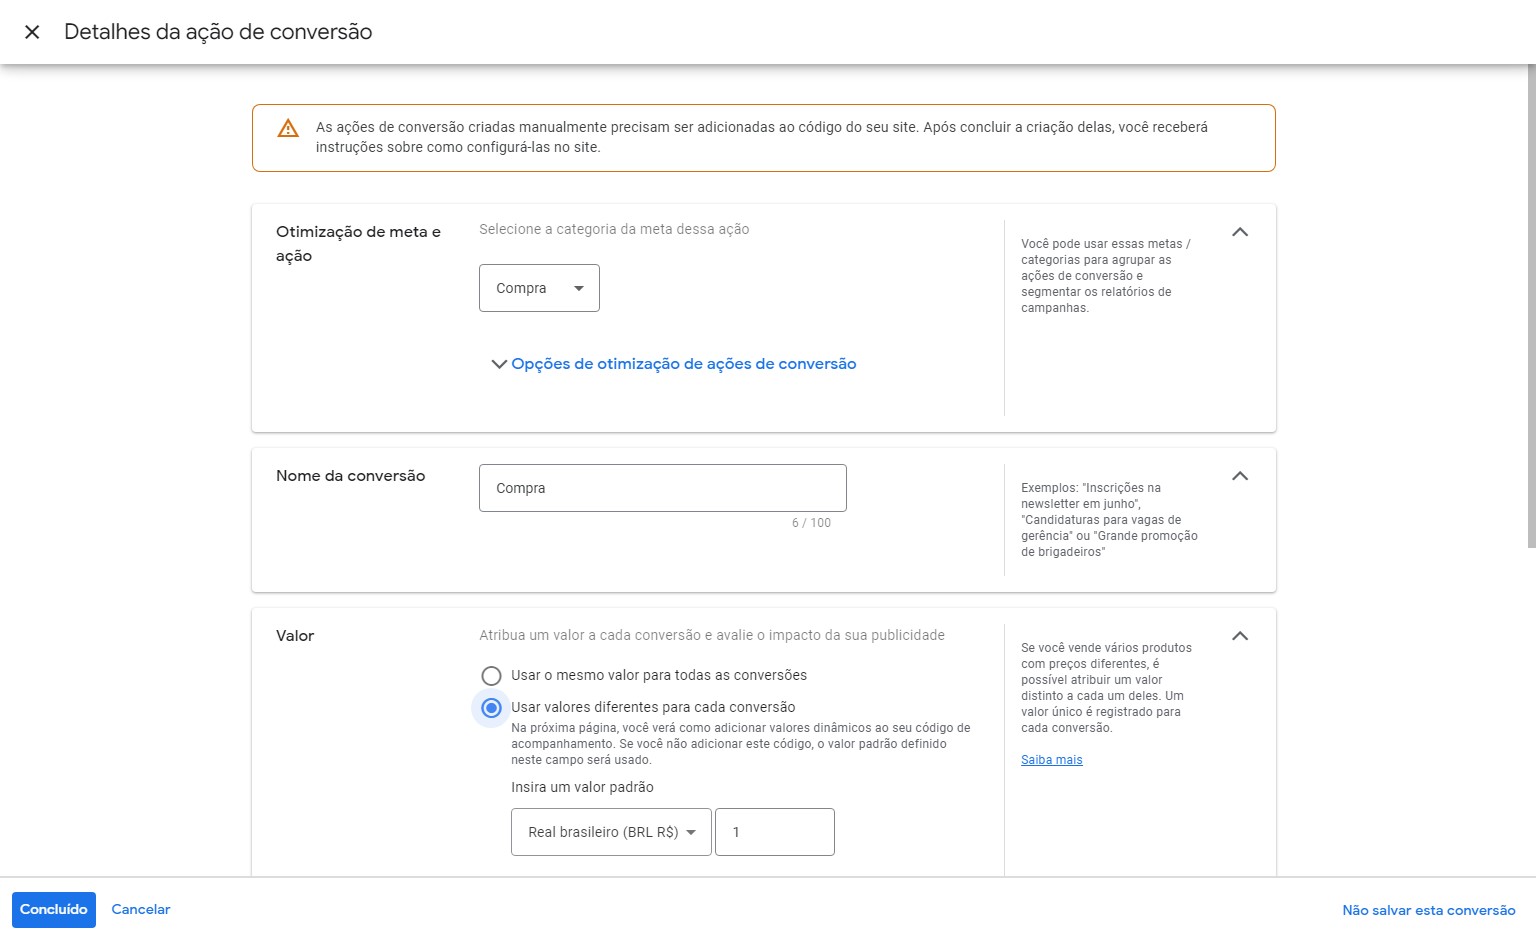Click the Cancelar button
This screenshot has height=937, width=1536.
[141, 910]
